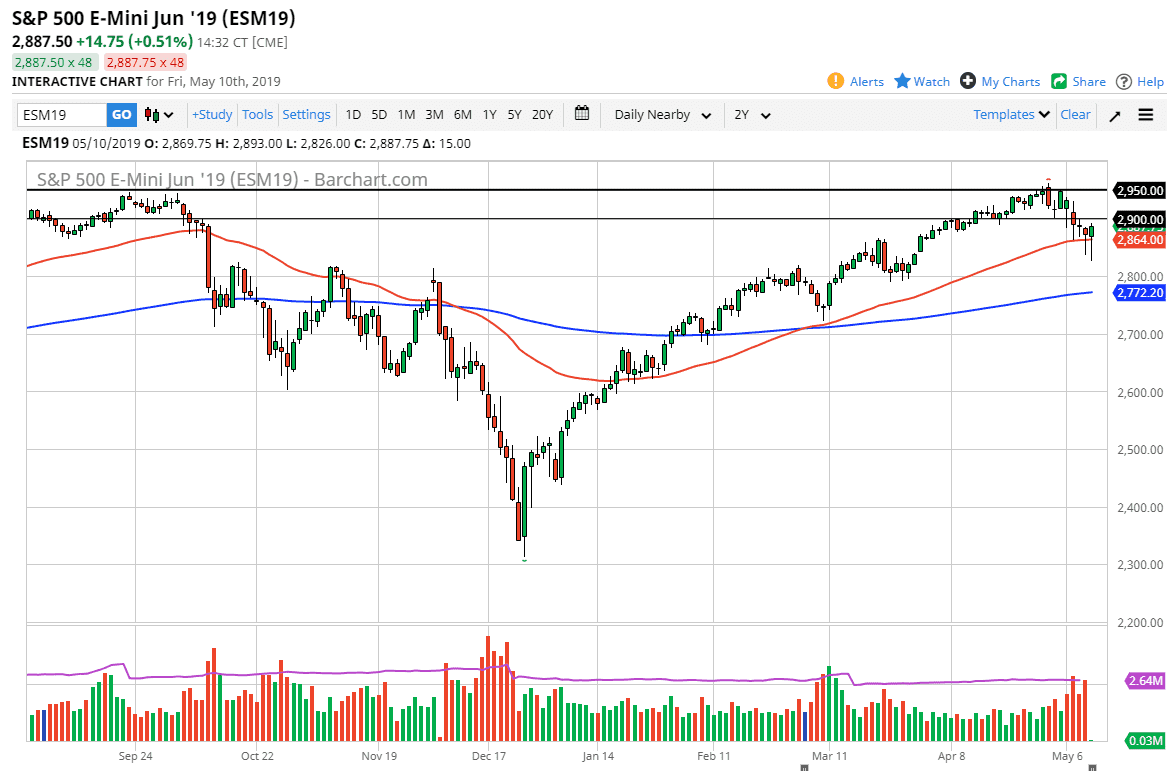This screenshot has height=771, width=1168.
Task: Open the Settings menu
Action: [x=306, y=114]
